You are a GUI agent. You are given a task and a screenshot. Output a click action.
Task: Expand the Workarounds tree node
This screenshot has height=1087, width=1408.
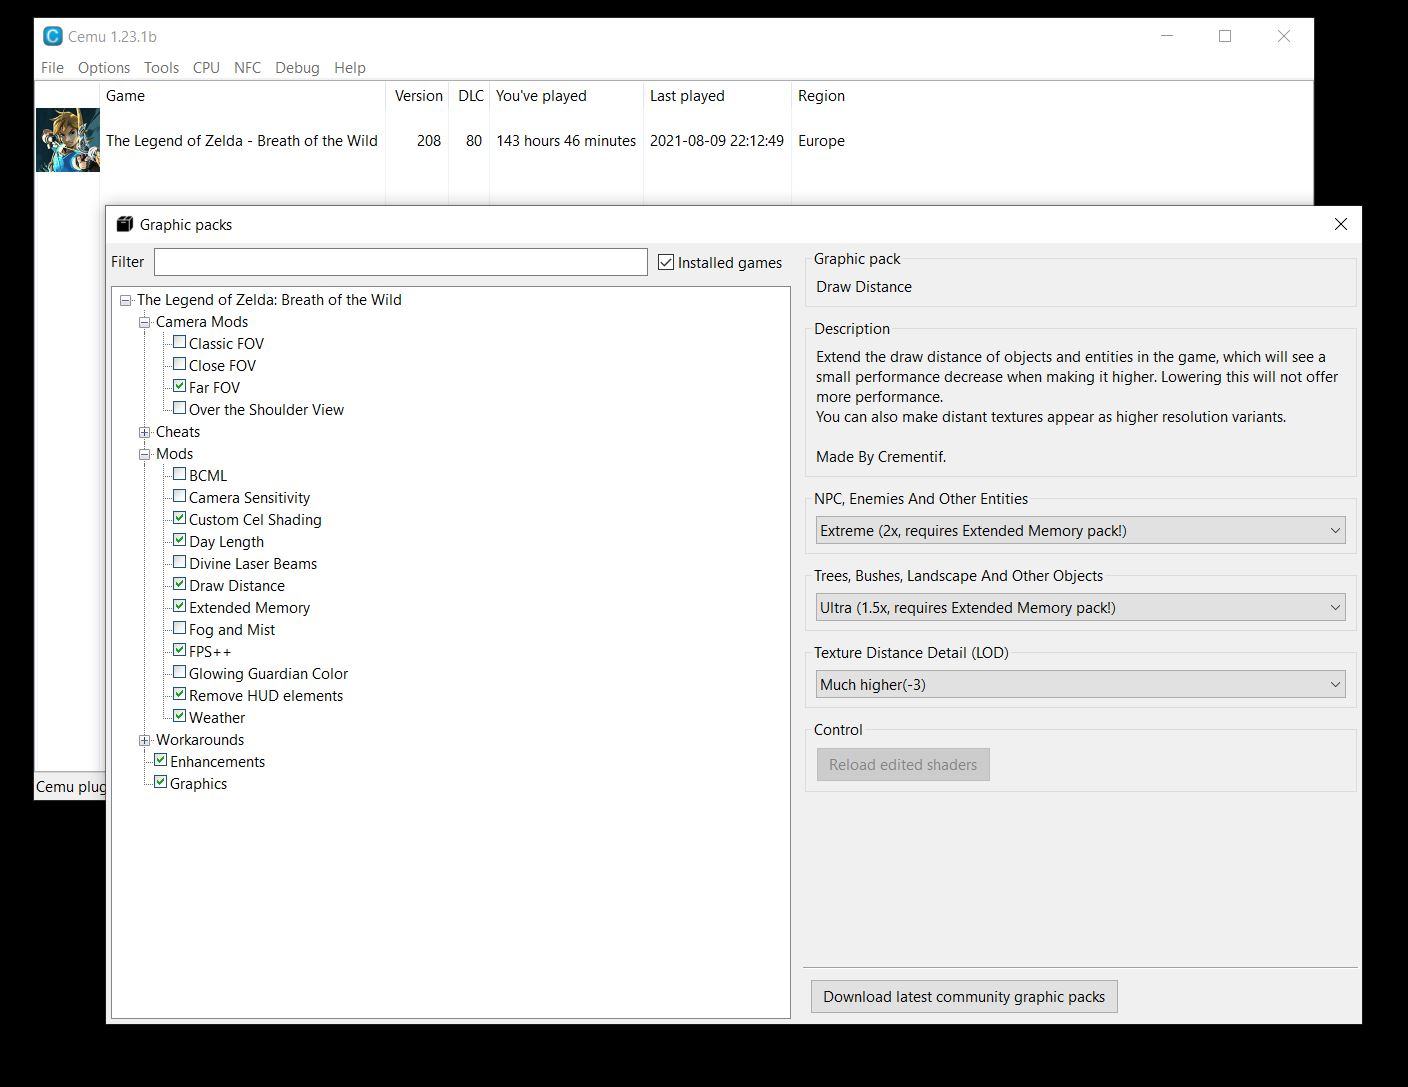coord(144,740)
